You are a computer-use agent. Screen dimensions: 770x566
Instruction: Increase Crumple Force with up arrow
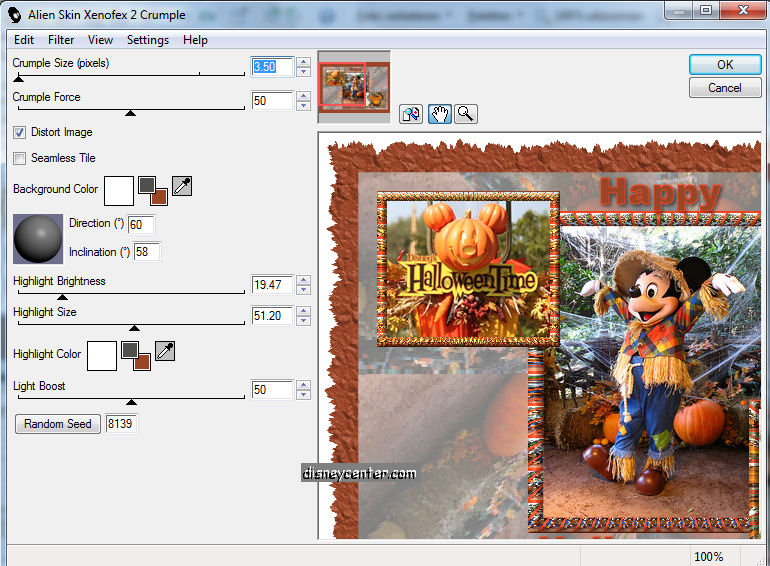(x=303, y=96)
